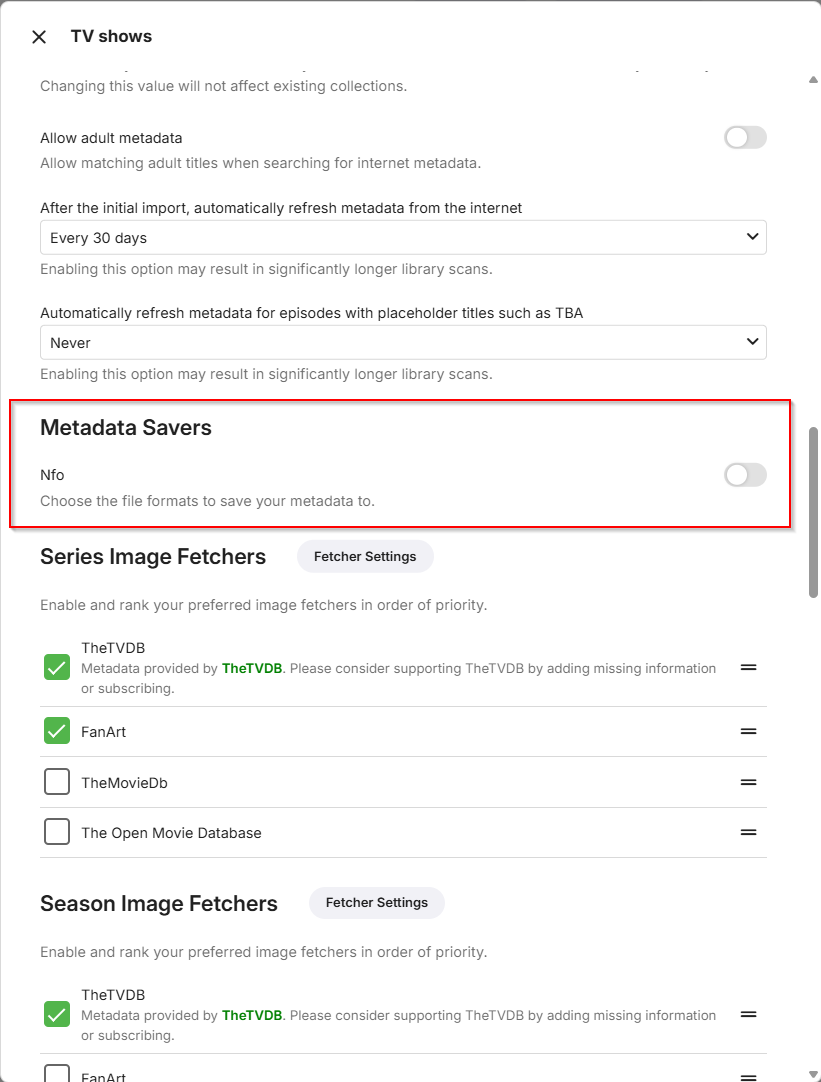
Task: Uncheck FanArt in Series Image Fetchers
Action: pyautogui.click(x=57, y=731)
